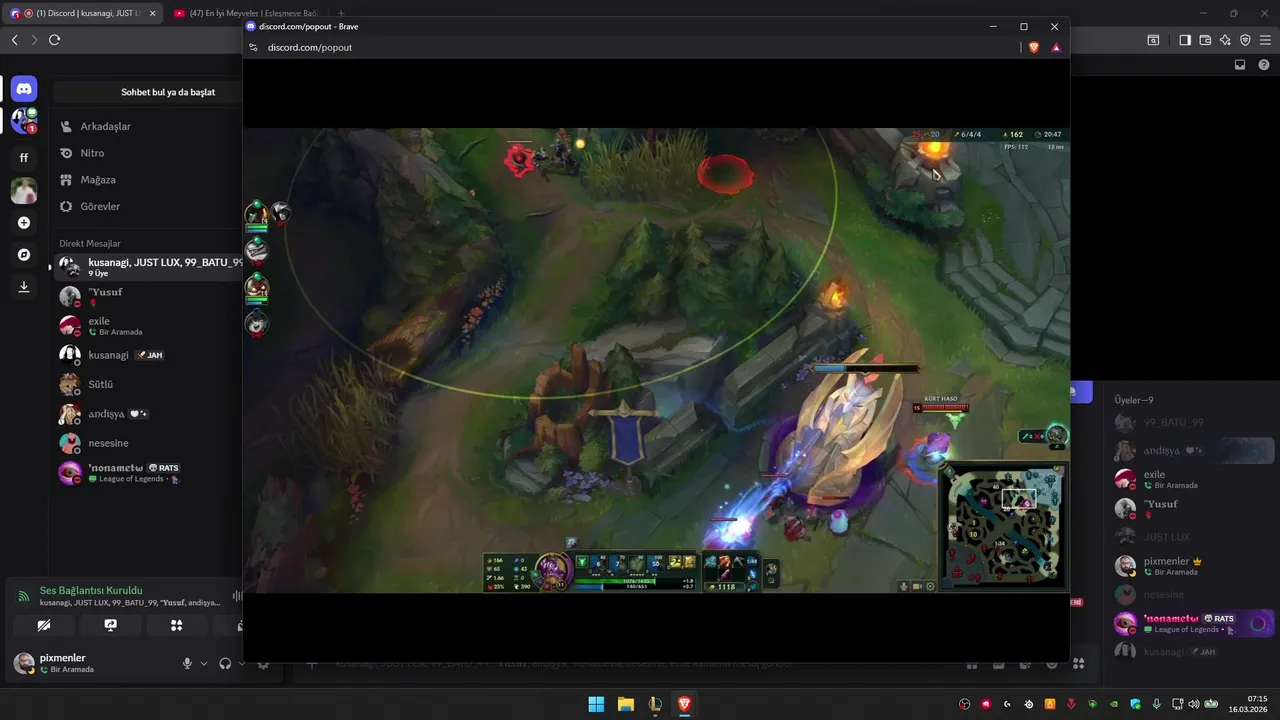Open group DM kusanagi, JUST LUX, 99_BATU_99
Viewport: 1280px width, 720px height.
(x=148, y=267)
